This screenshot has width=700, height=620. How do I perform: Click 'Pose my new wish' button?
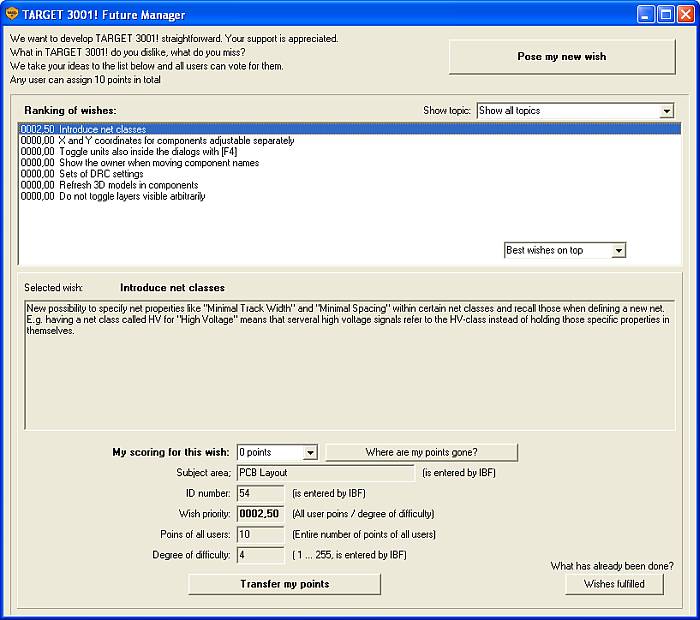coord(561,57)
